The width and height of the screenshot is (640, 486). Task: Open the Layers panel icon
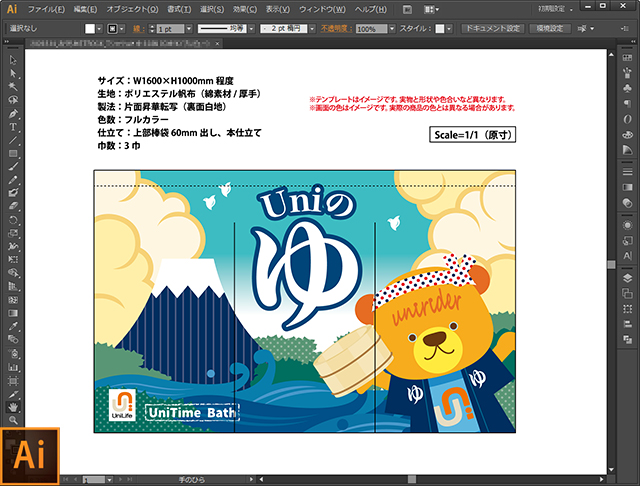pyautogui.click(x=627, y=278)
